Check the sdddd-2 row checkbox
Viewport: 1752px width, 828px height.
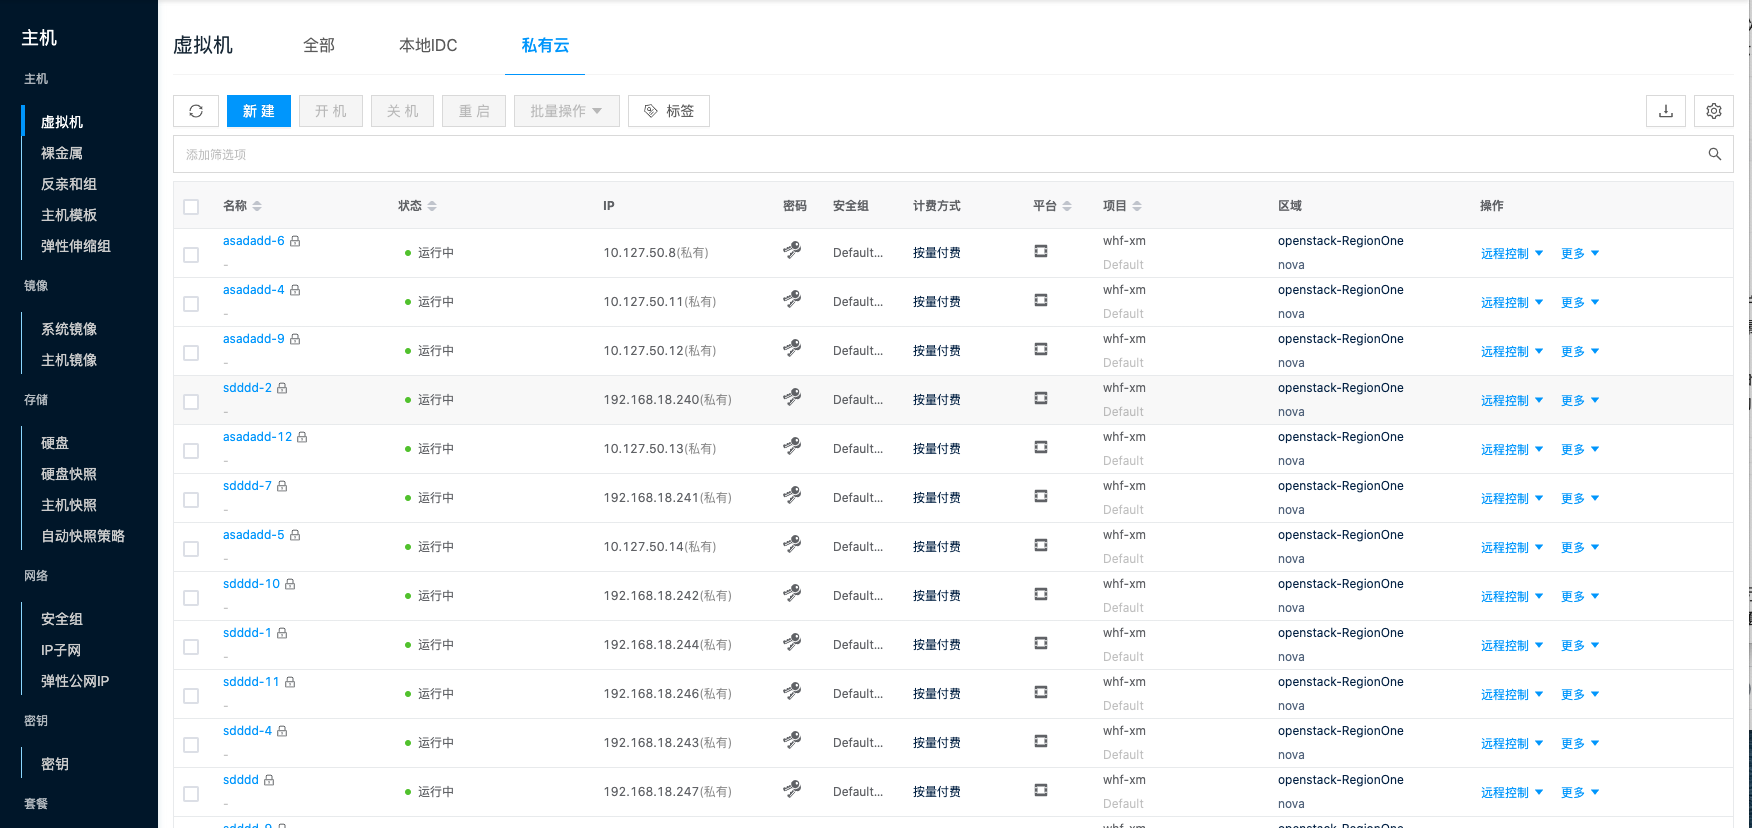191,402
